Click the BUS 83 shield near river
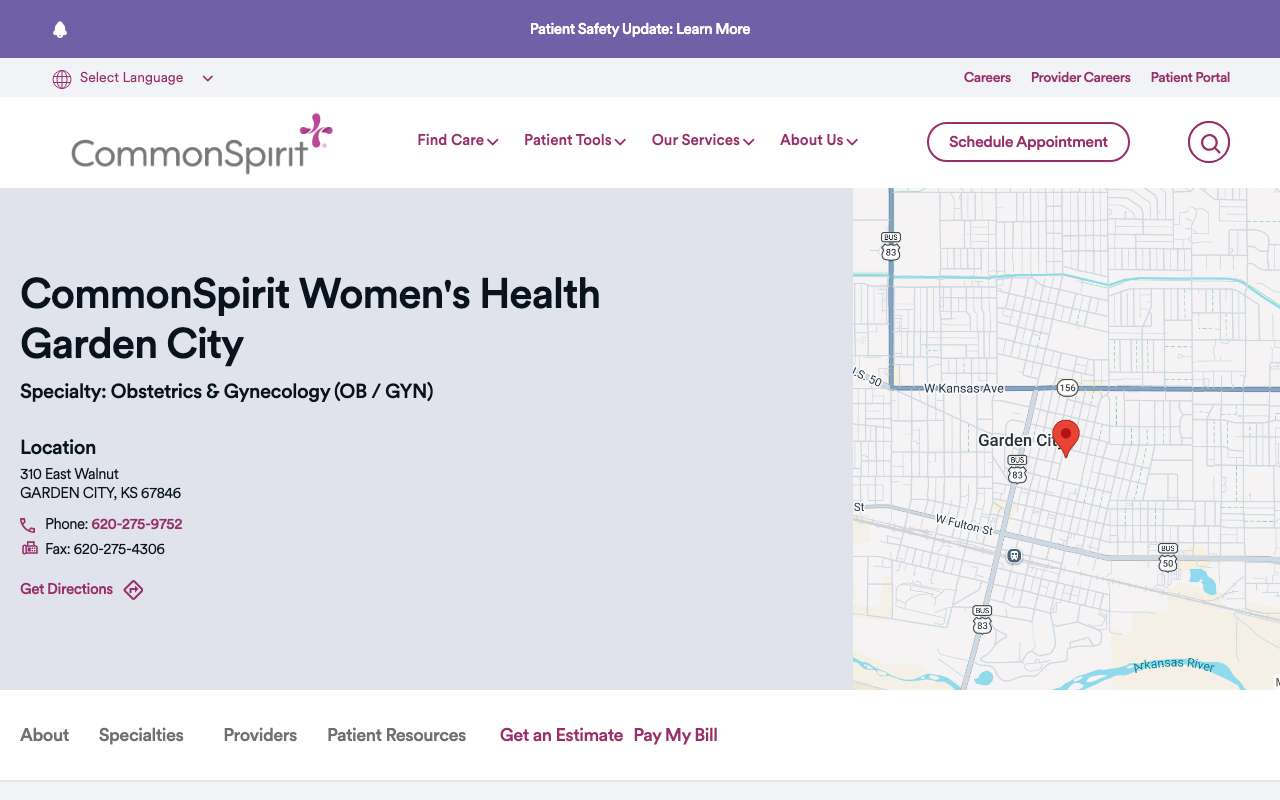Viewport: 1280px width, 800px height. (x=982, y=620)
